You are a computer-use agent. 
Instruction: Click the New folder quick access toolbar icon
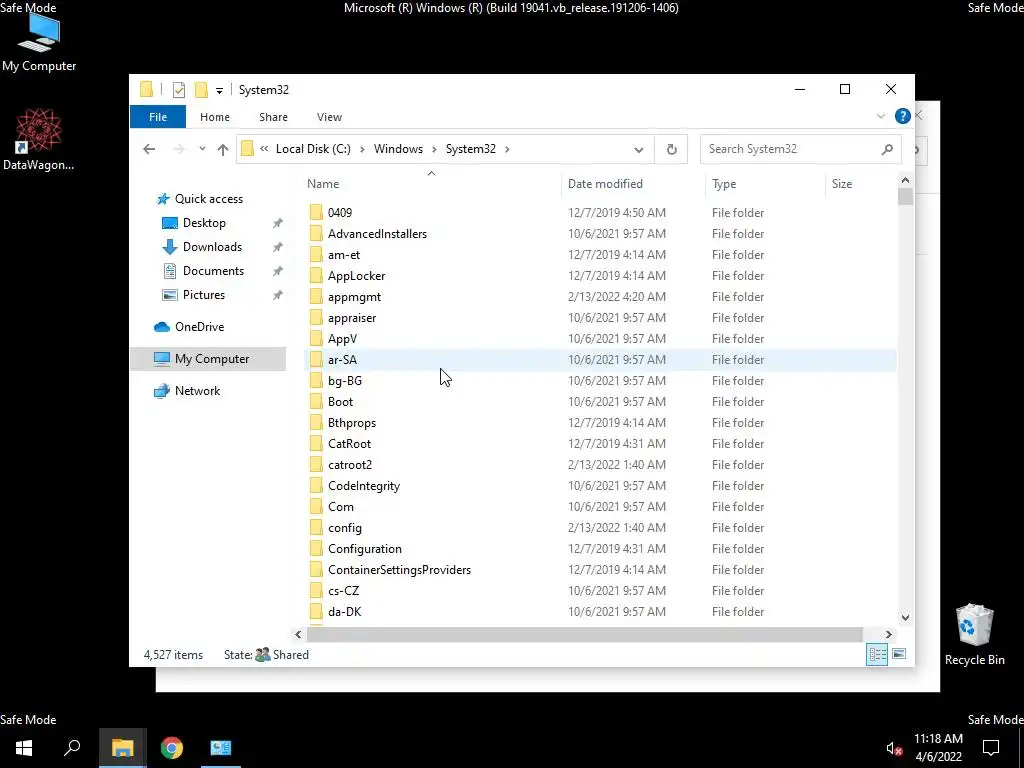pyautogui.click(x=201, y=89)
